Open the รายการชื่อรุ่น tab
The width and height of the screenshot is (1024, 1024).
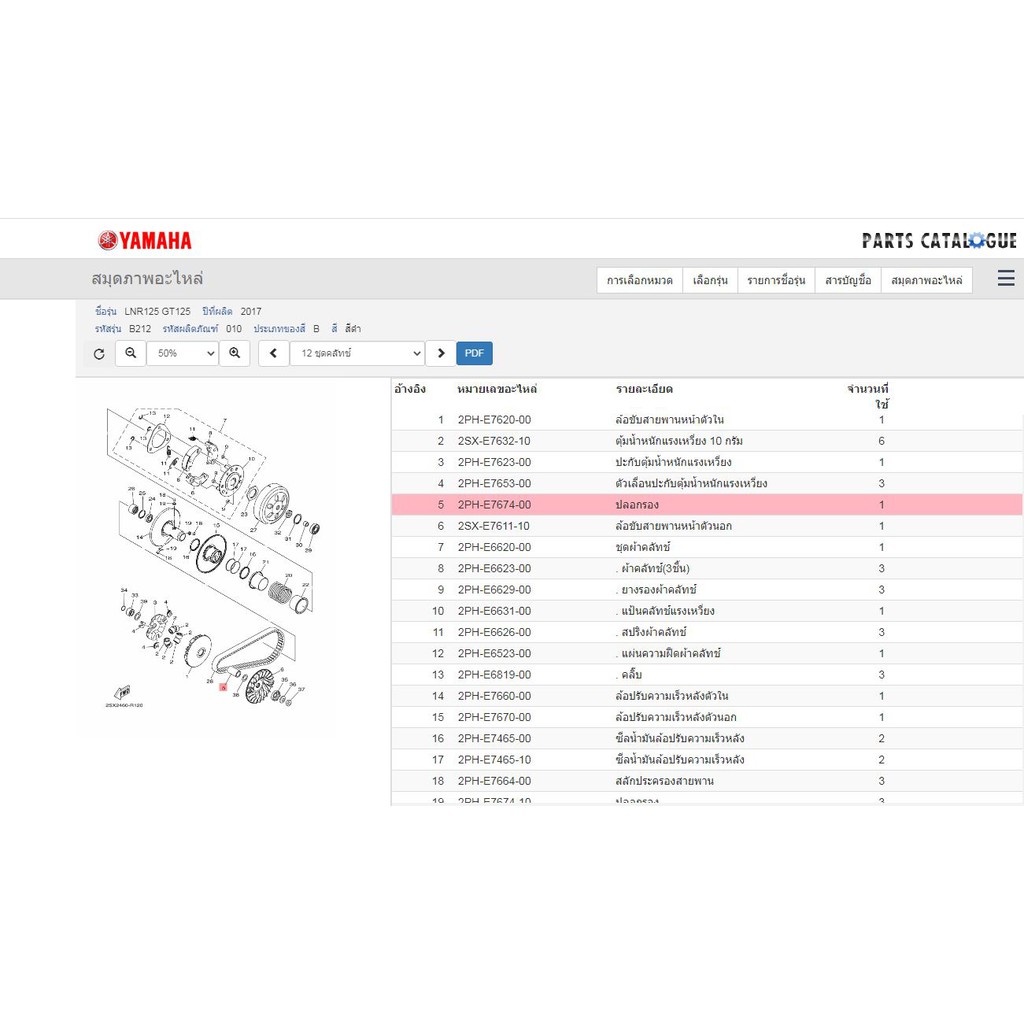[776, 280]
